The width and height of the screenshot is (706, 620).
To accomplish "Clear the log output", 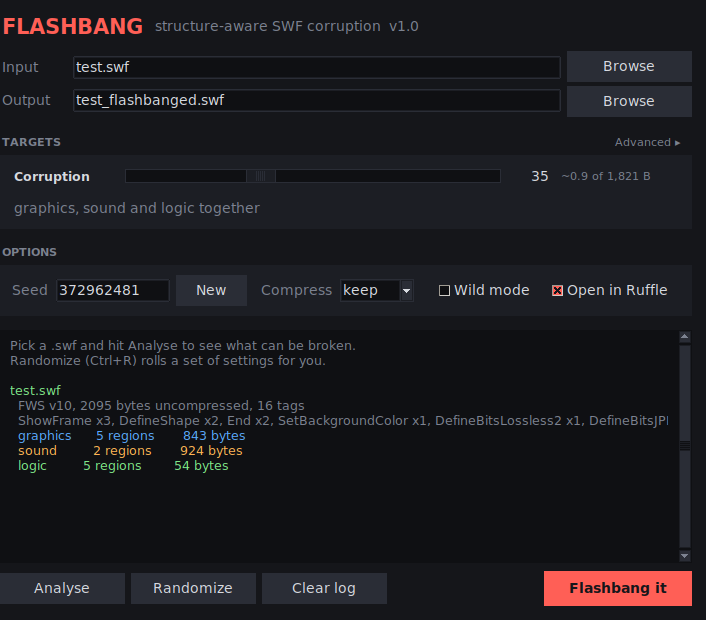I will 324,588.
